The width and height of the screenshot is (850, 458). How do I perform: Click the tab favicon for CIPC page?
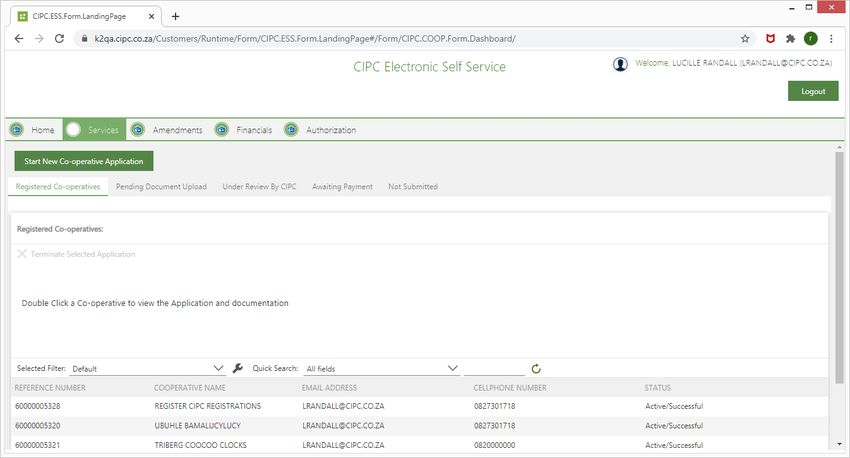pyautogui.click(x=22, y=16)
